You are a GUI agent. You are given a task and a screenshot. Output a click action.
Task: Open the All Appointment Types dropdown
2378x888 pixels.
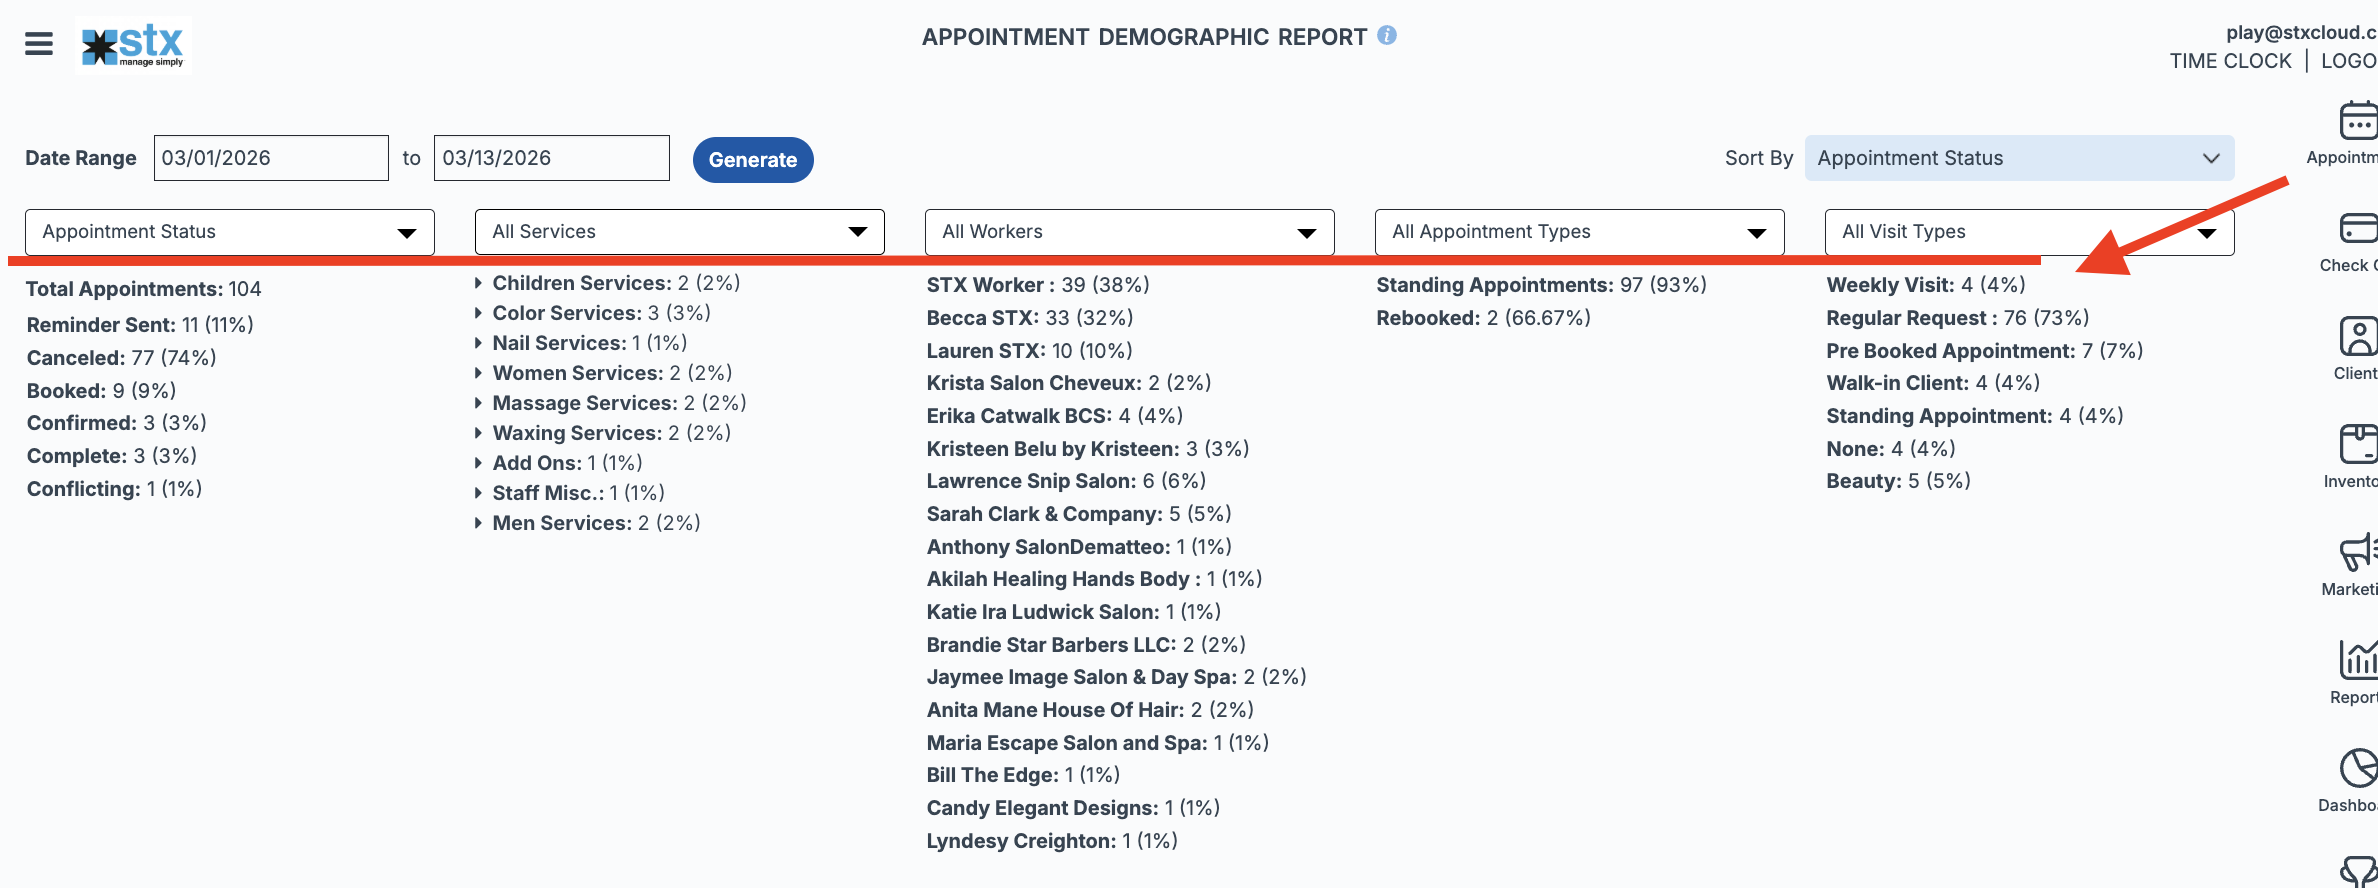coord(1579,232)
